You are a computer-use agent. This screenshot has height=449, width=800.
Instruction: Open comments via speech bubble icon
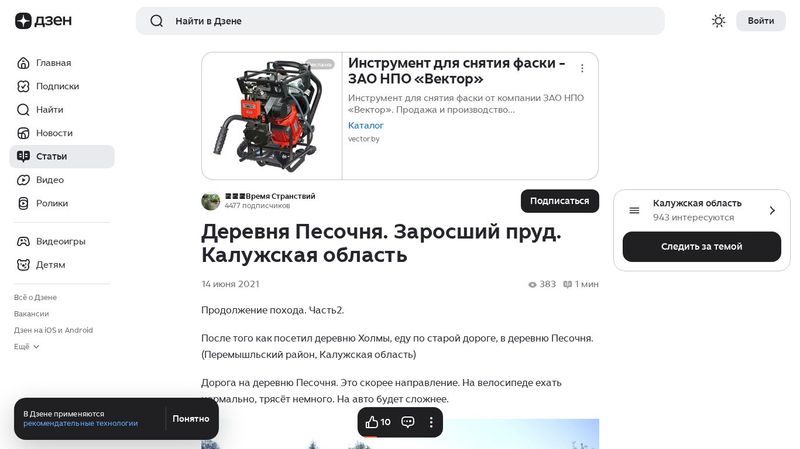pyautogui.click(x=408, y=422)
